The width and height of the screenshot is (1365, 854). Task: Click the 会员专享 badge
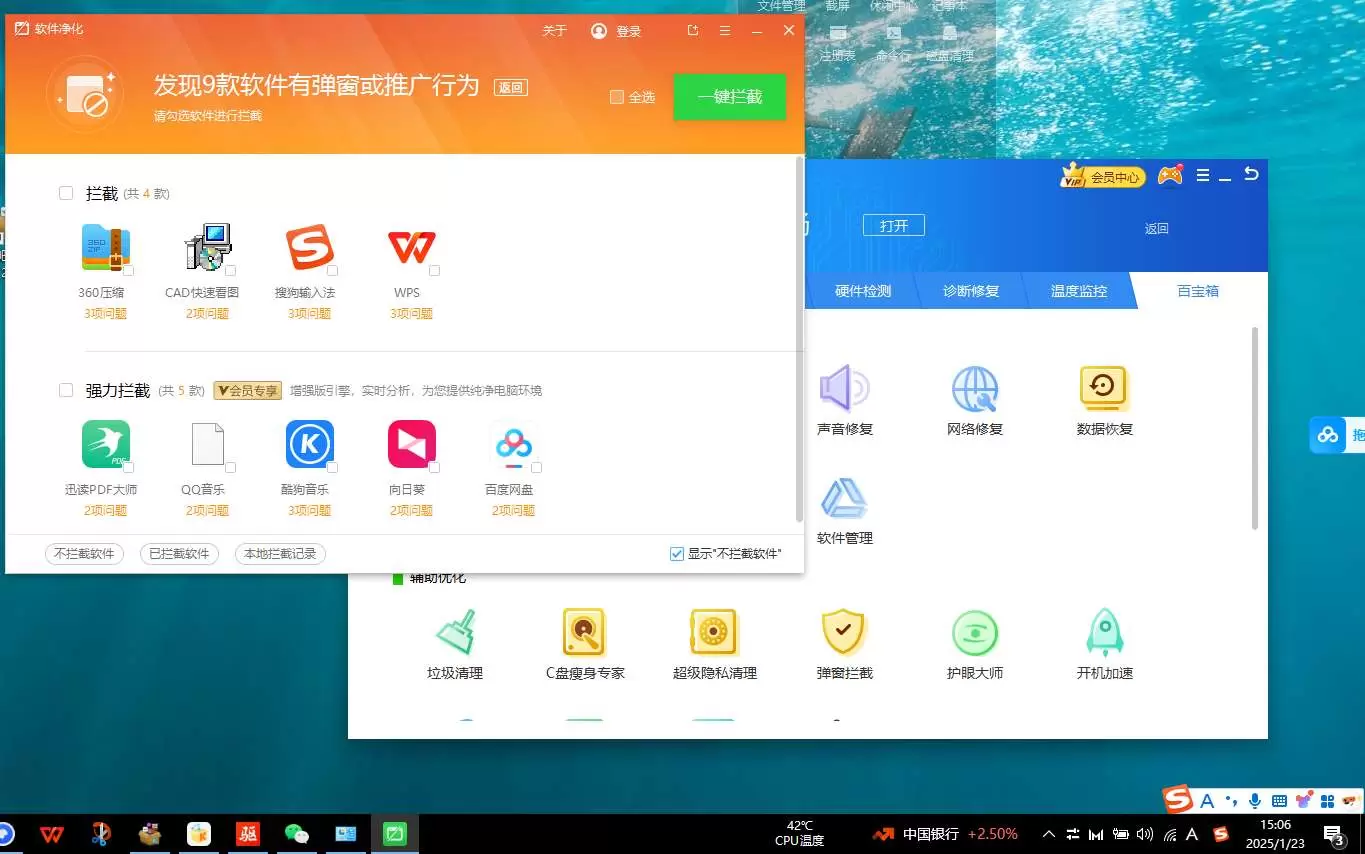point(248,390)
